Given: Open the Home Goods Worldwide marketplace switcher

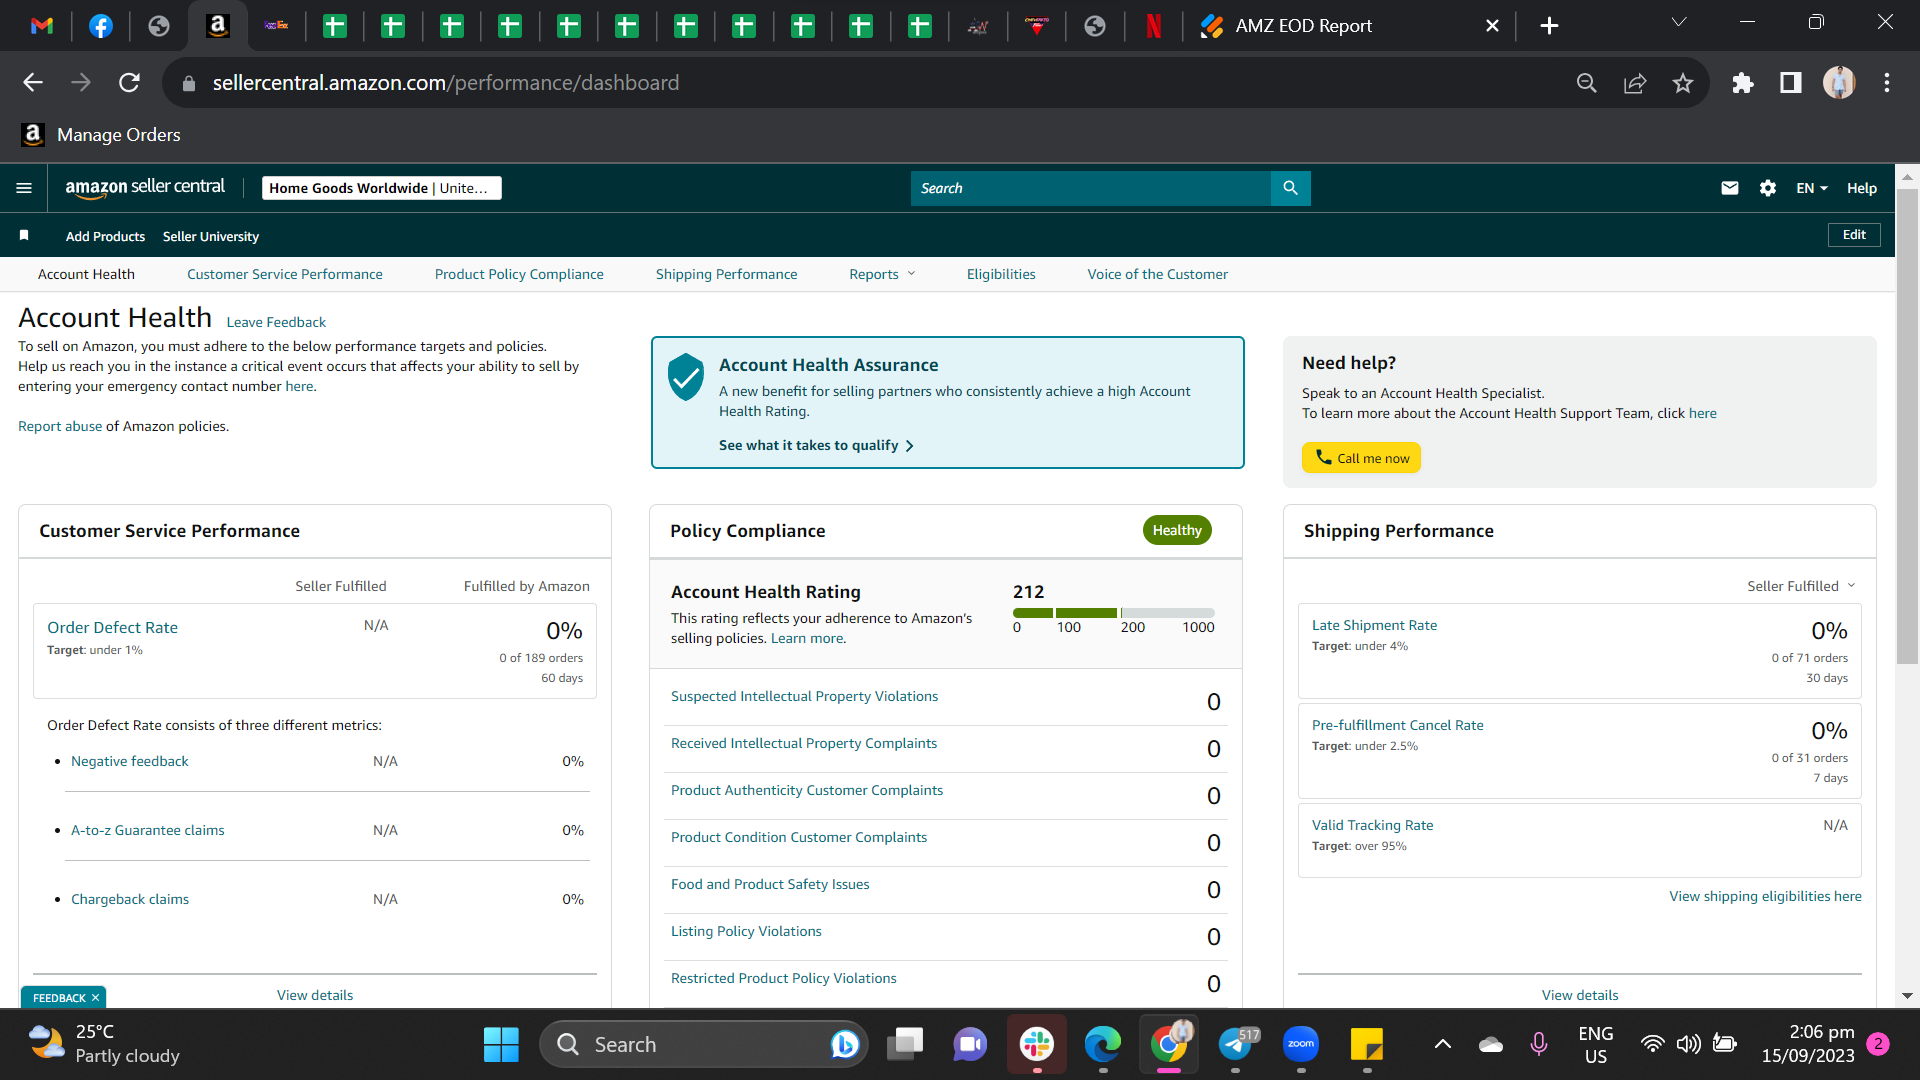Looking at the screenshot, I should click(x=381, y=188).
